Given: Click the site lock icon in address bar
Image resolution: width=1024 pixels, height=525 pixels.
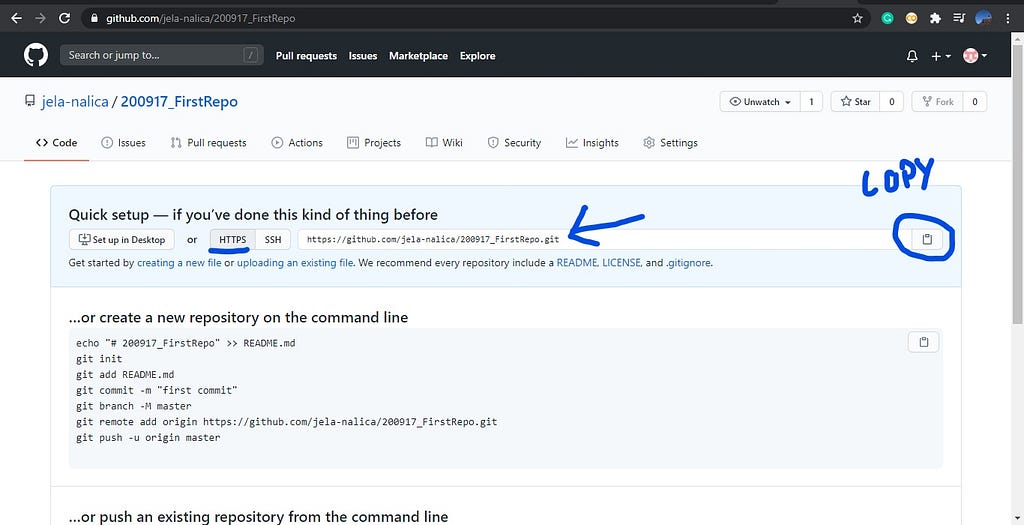Looking at the screenshot, I should tap(93, 18).
